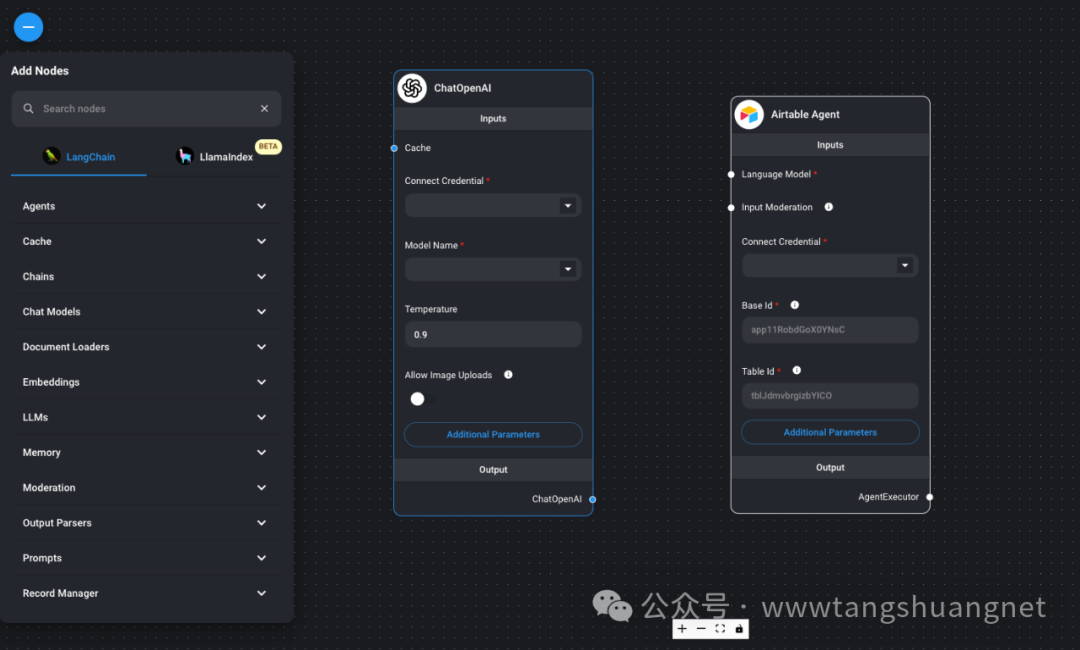Open the info icon beside Base Id
The width and height of the screenshot is (1080, 650).
click(795, 305)
